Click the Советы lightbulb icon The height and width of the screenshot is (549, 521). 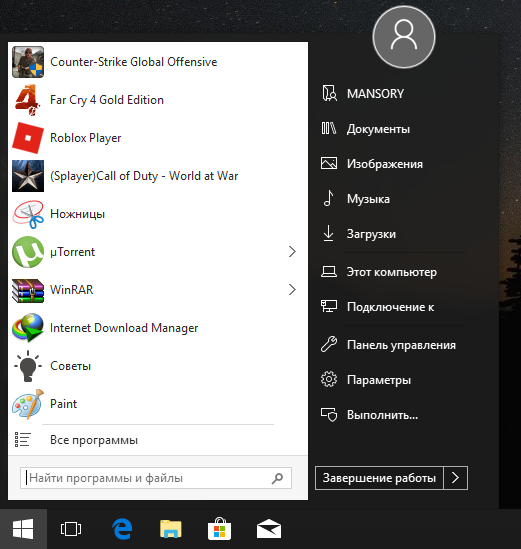(28, 366)
